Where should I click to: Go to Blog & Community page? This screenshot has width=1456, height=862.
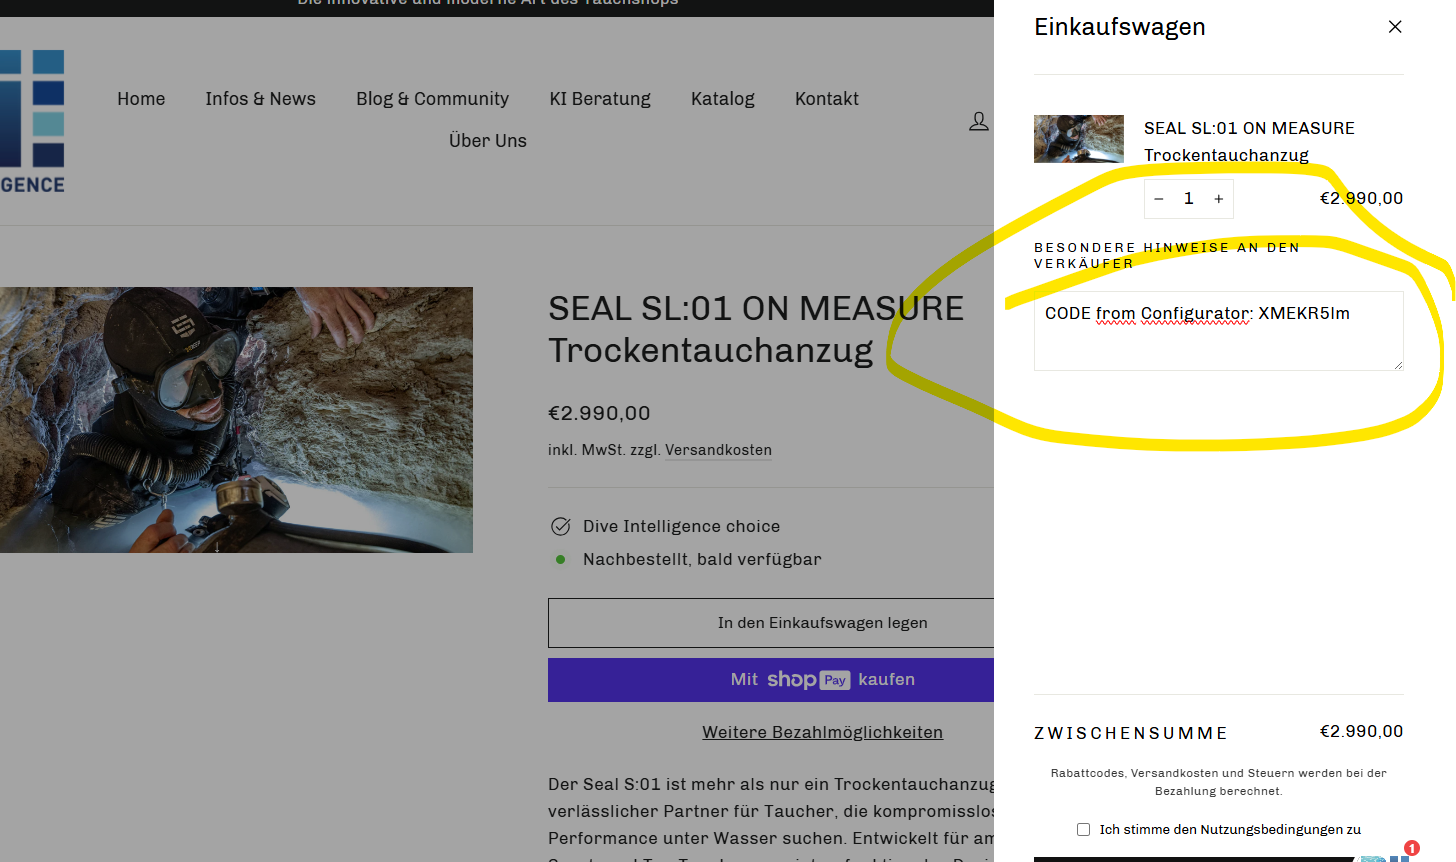click(432, 99)
